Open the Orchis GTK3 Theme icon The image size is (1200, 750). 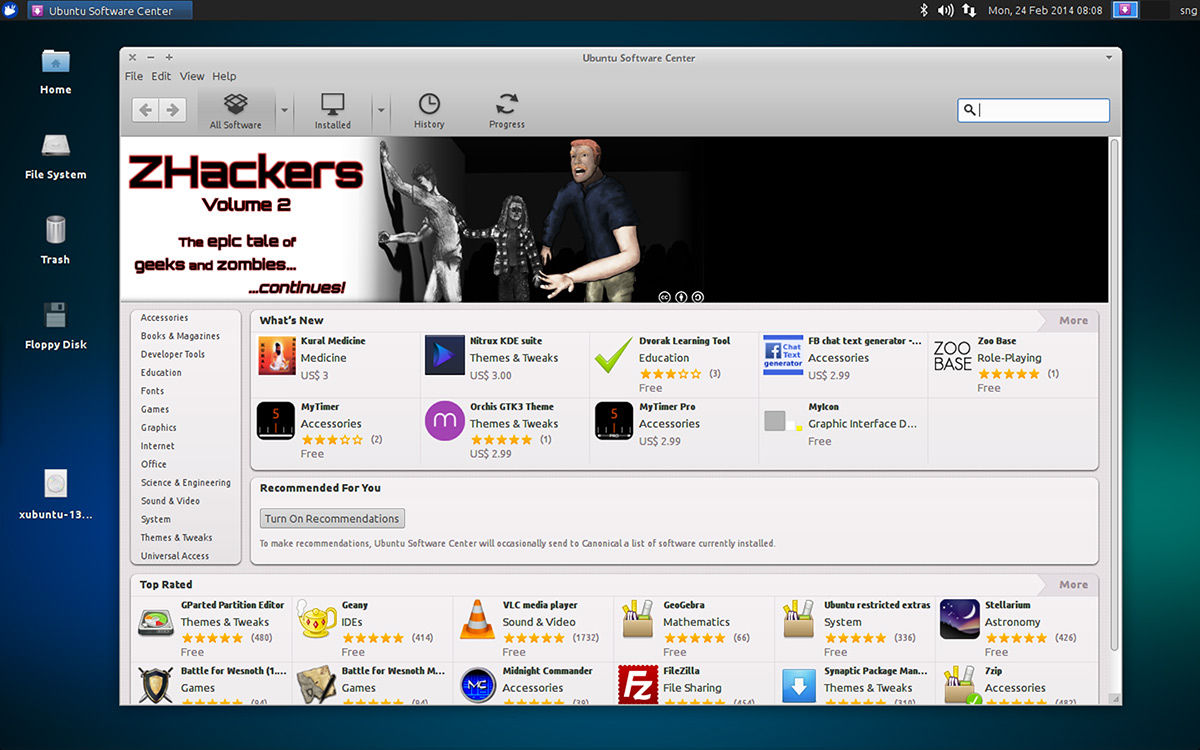(444, 421)
